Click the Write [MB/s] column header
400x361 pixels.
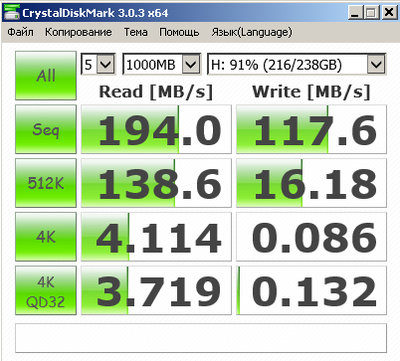coord(311,92)
